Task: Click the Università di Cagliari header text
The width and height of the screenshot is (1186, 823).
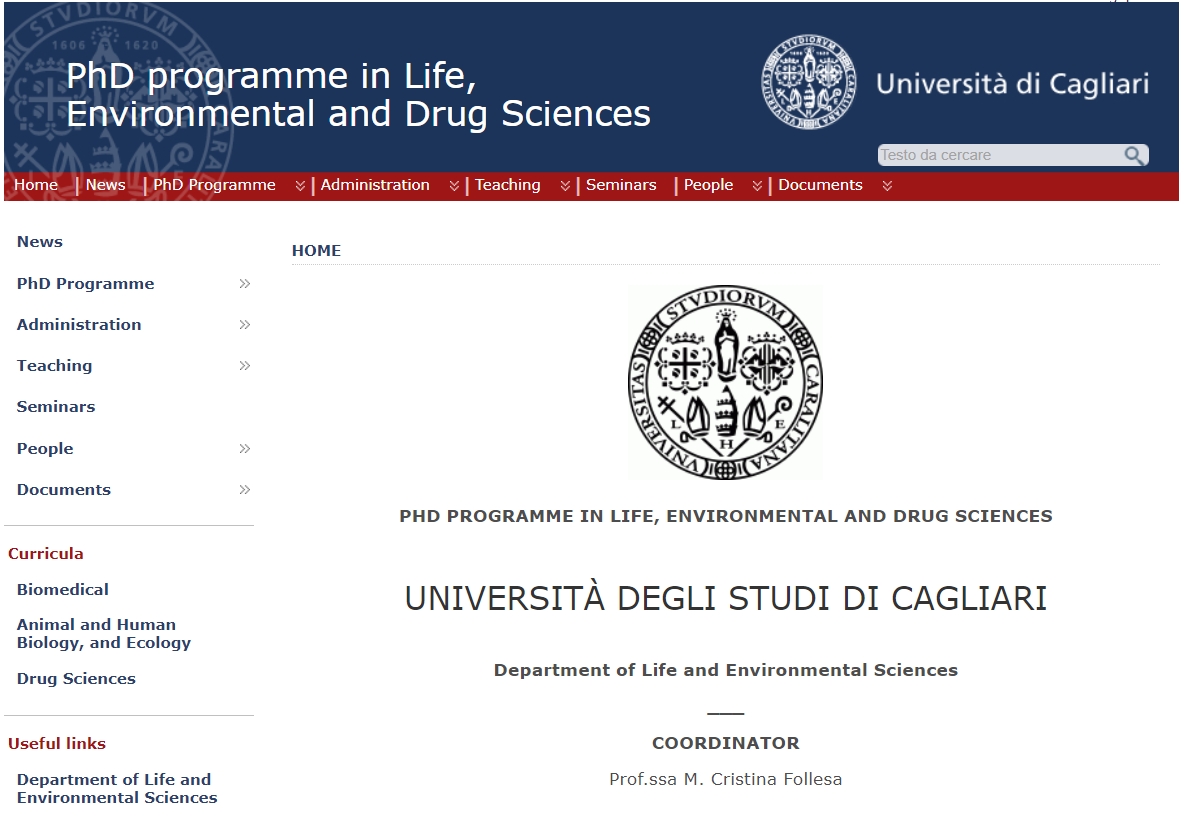Action: 1013,83
